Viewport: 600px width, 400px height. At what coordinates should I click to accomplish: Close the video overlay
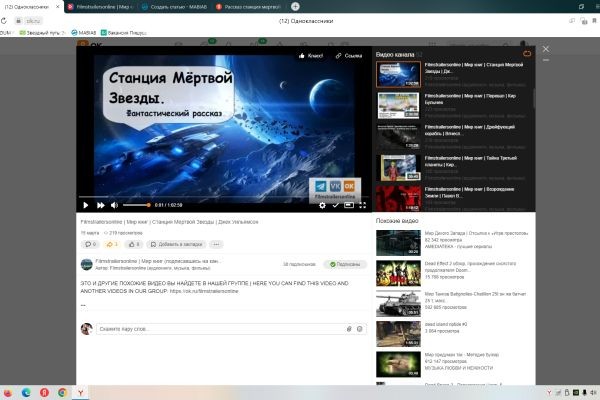point(546,49)
